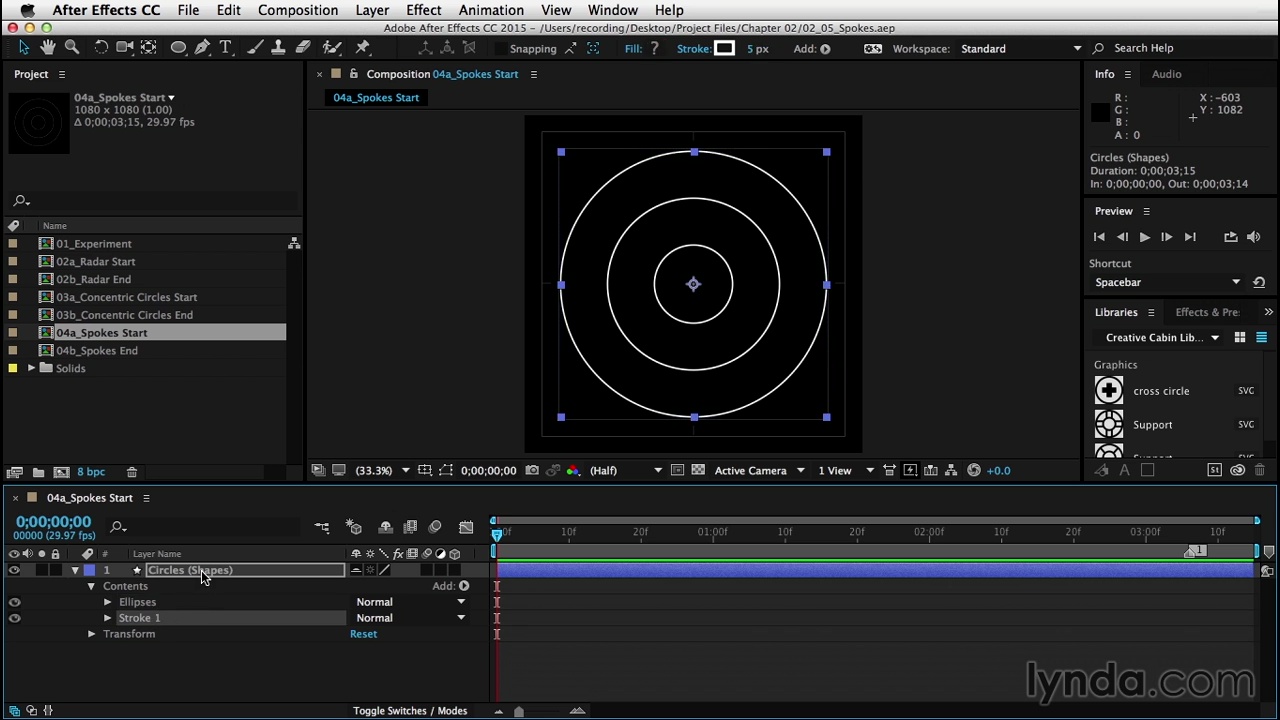Select the Ellipse shape tool

pyautogui.click(x=178, y=48)
